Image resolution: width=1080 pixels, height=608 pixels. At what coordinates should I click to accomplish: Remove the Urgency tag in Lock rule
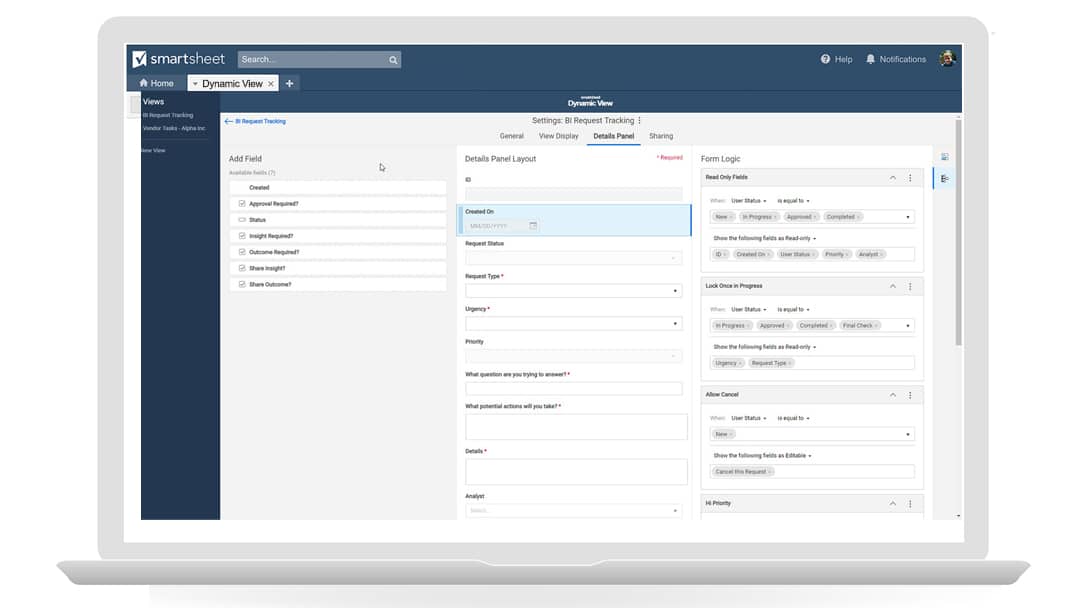[x=740, y=364]
